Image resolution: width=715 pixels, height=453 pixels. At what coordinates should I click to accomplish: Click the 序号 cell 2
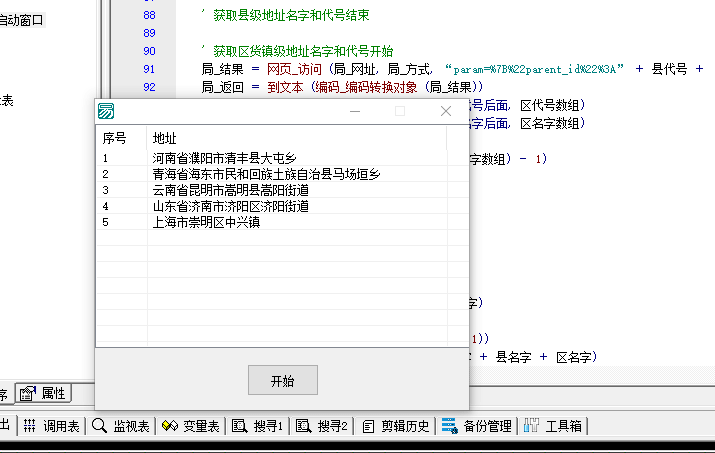pos(105,174)
